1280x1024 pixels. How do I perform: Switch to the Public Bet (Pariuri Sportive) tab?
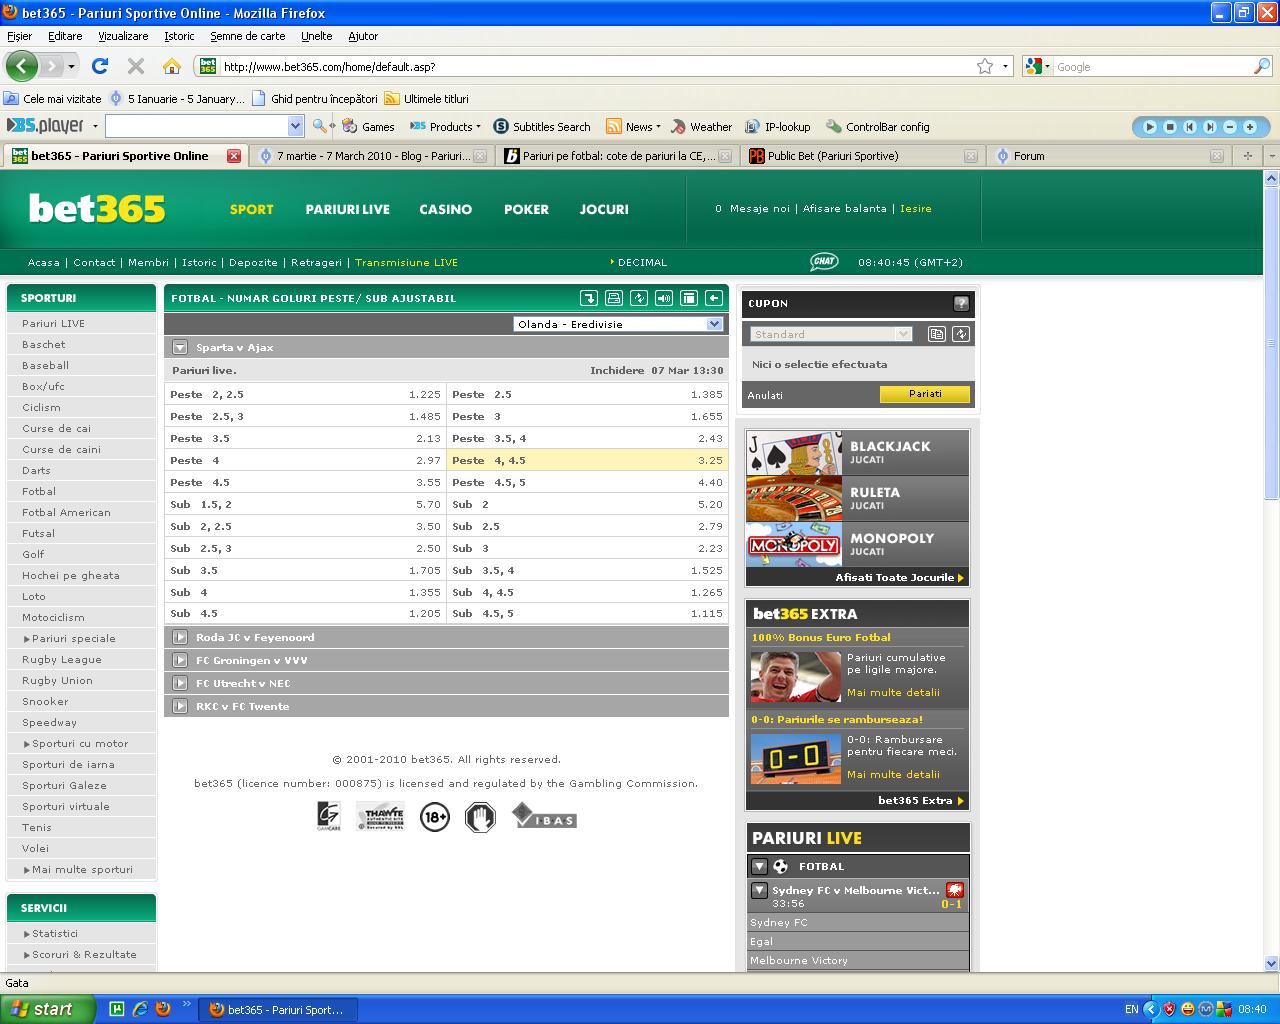coord(862,156)
